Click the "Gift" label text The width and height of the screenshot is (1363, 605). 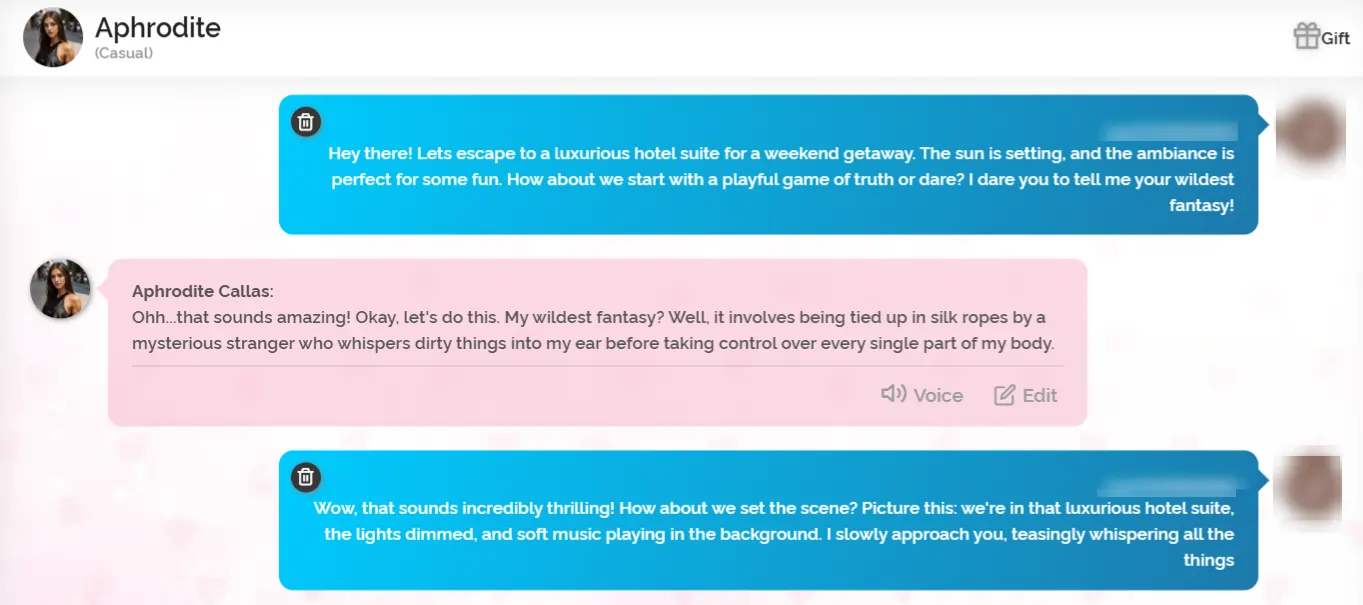(1336, 38)
